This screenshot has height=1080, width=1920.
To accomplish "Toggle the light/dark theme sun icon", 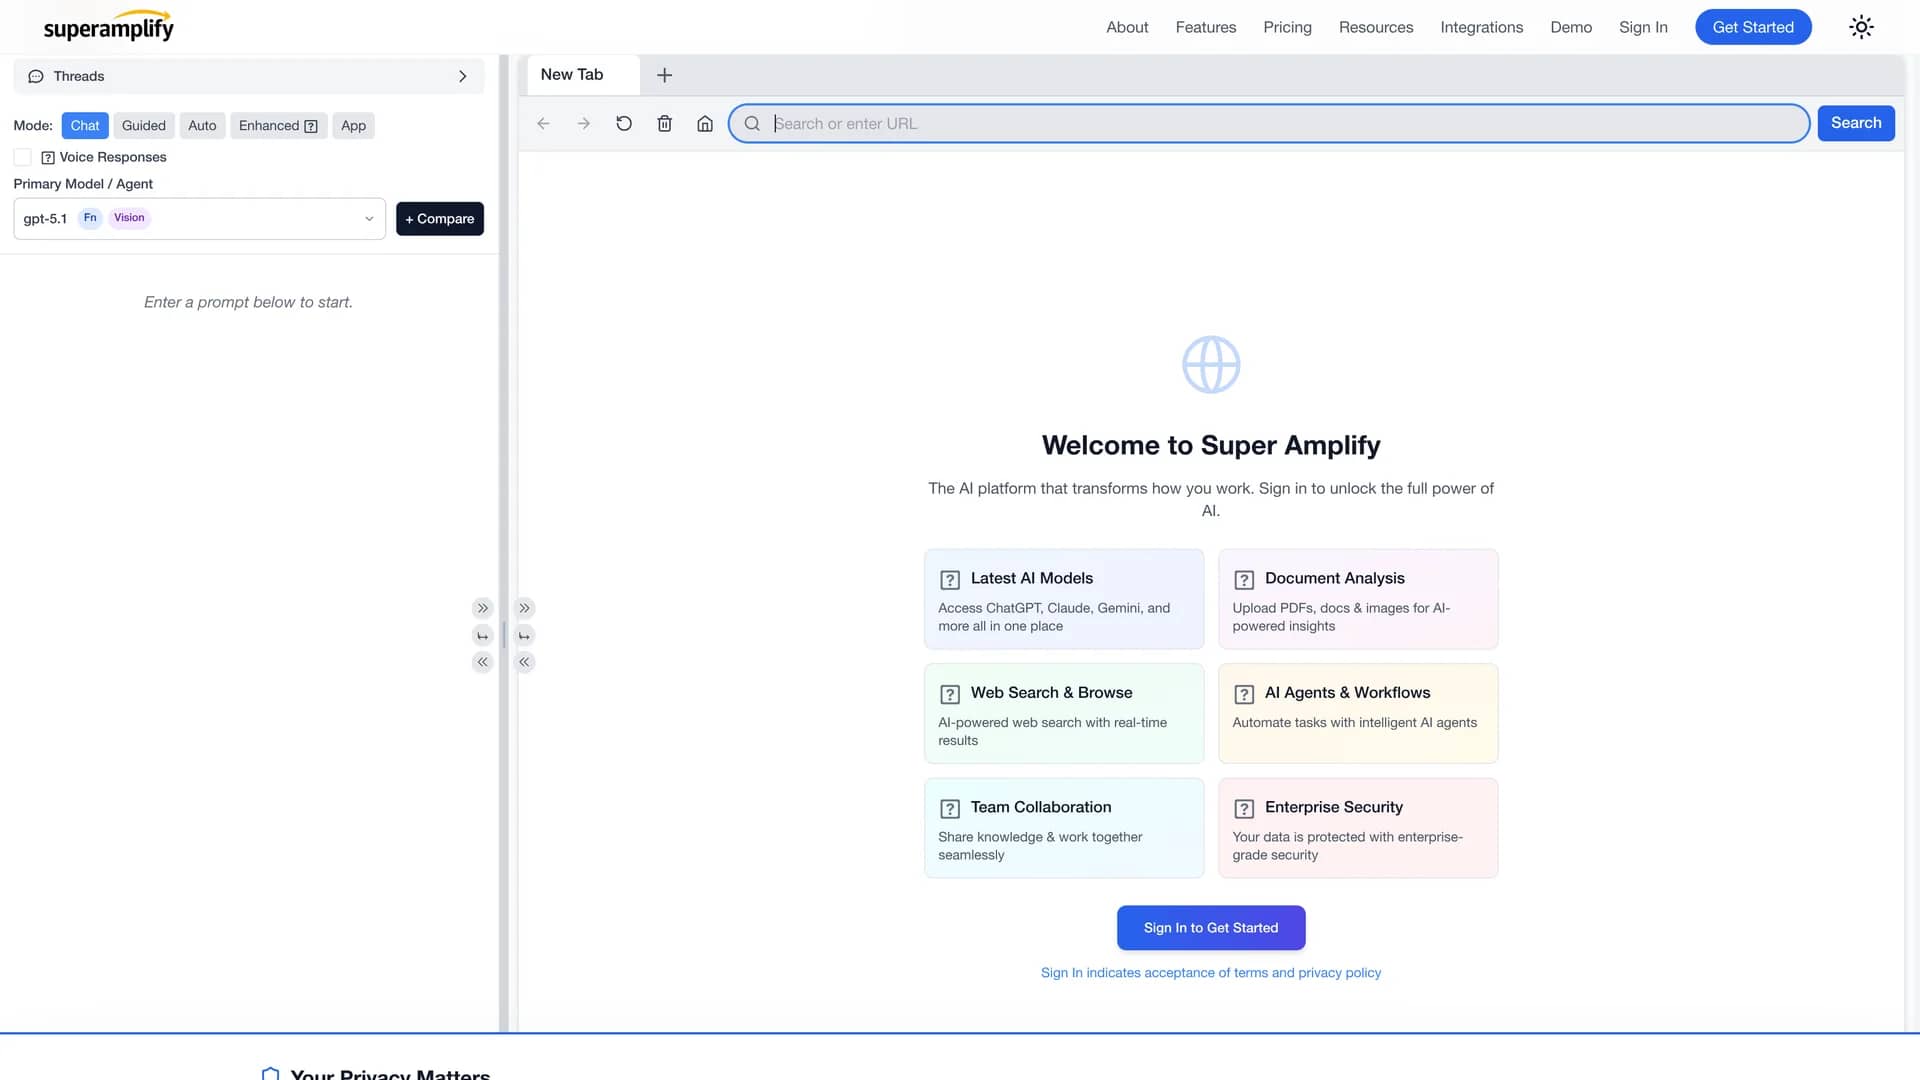I will tap(1861, 27).
